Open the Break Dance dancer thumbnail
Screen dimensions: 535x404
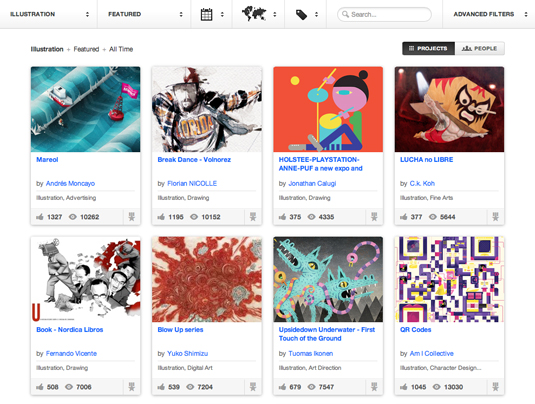click(207, 109)
